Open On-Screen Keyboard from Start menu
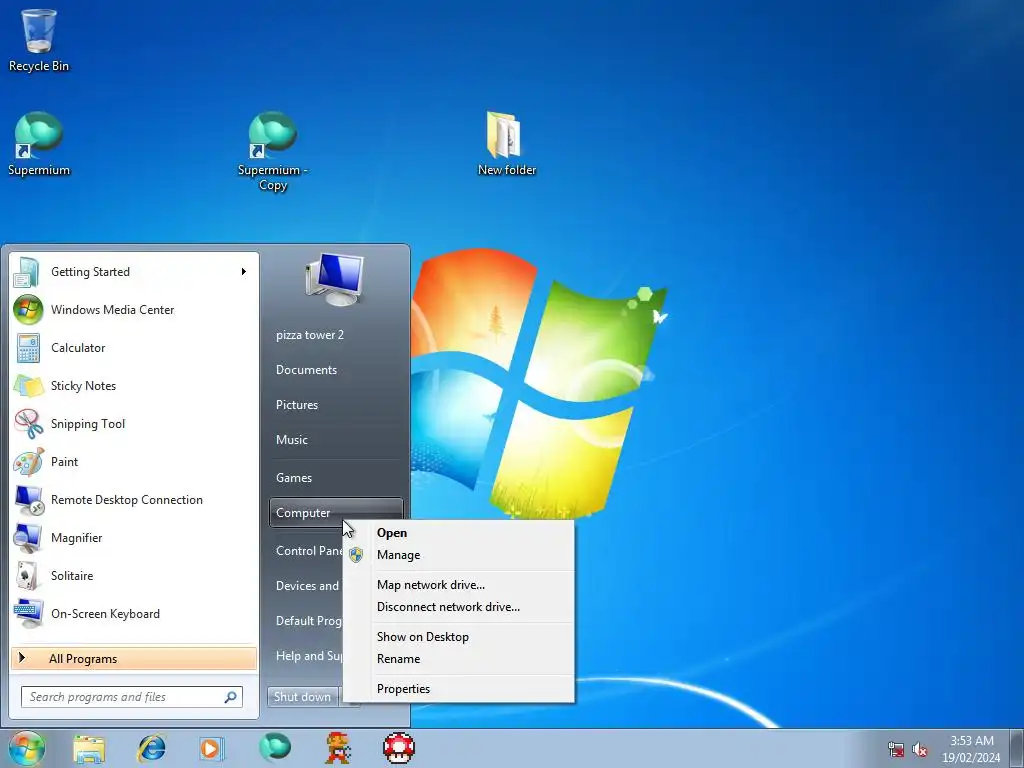 tap(134, 613)
